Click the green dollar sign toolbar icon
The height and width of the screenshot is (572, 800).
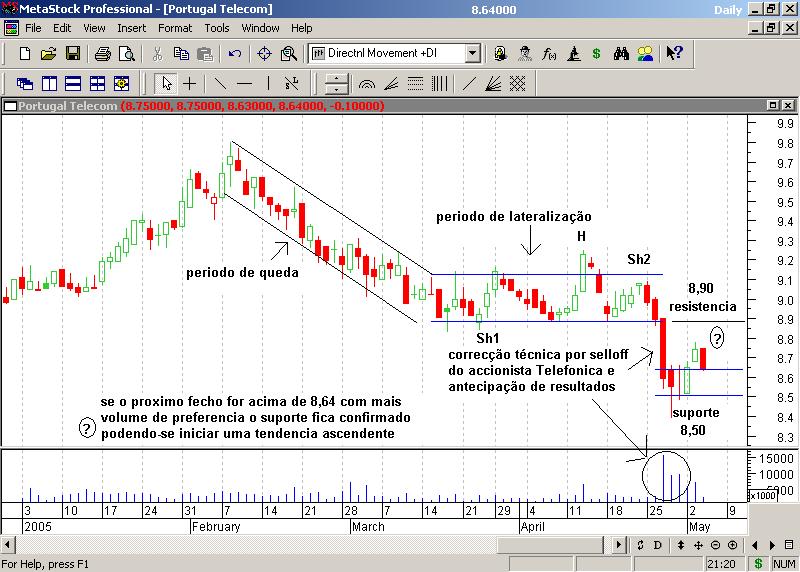tap(596, 54)
